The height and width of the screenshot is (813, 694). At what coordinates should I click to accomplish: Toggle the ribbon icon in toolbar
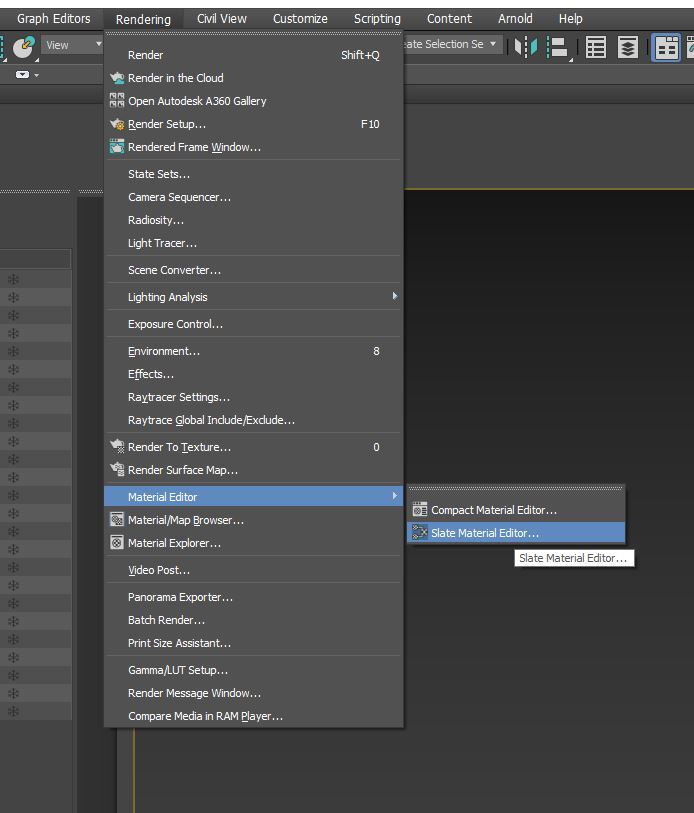pos(667,47)
